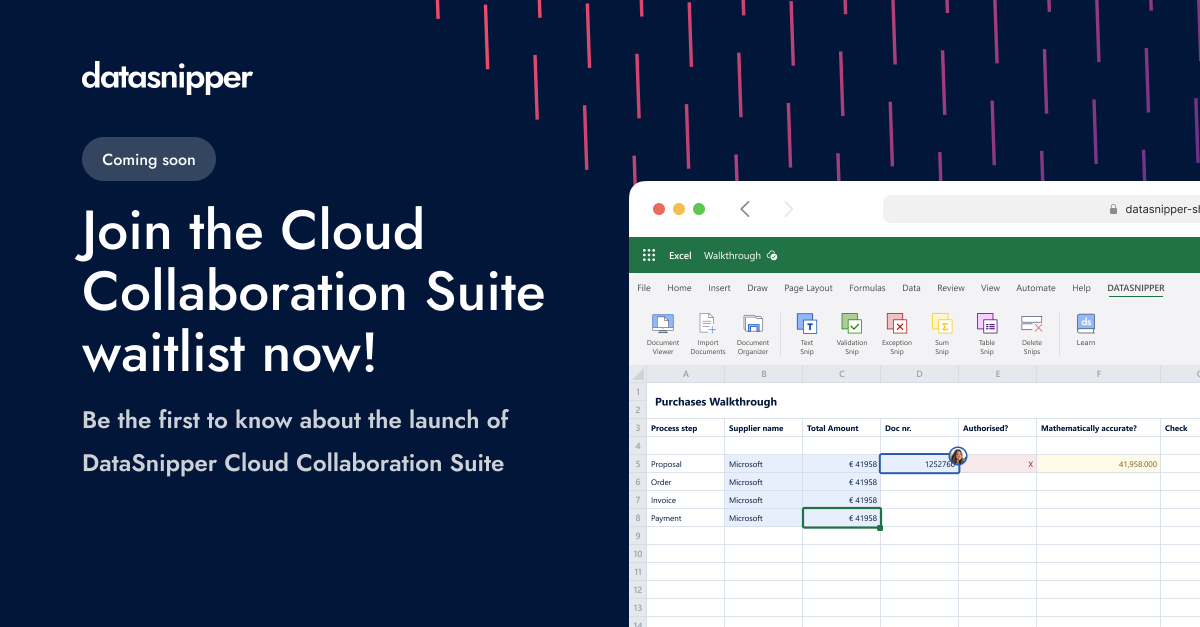Screen dimensions: 1200x627
Task: Select the 'Total Amount' header cell
Action: pos(842,428)
